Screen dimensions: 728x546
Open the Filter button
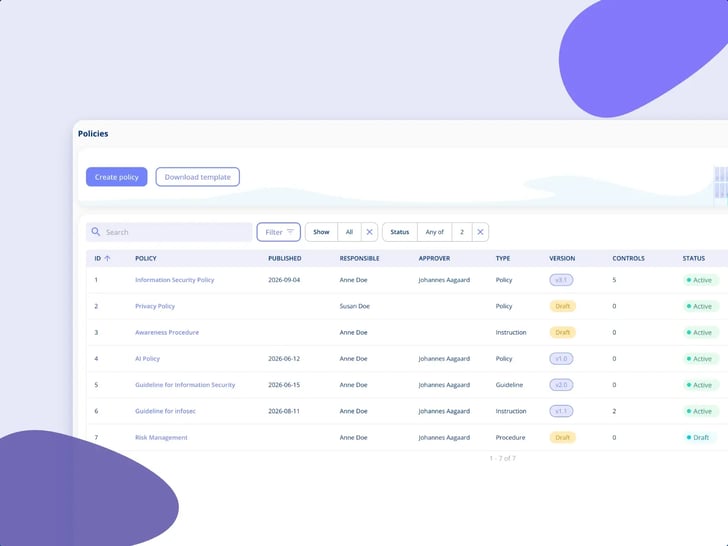(279, 232)
